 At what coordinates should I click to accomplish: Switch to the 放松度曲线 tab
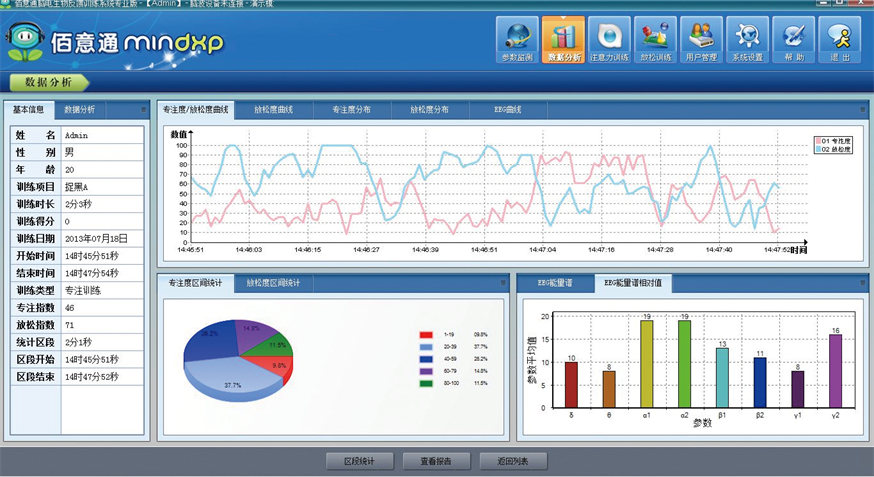[273, 109]
